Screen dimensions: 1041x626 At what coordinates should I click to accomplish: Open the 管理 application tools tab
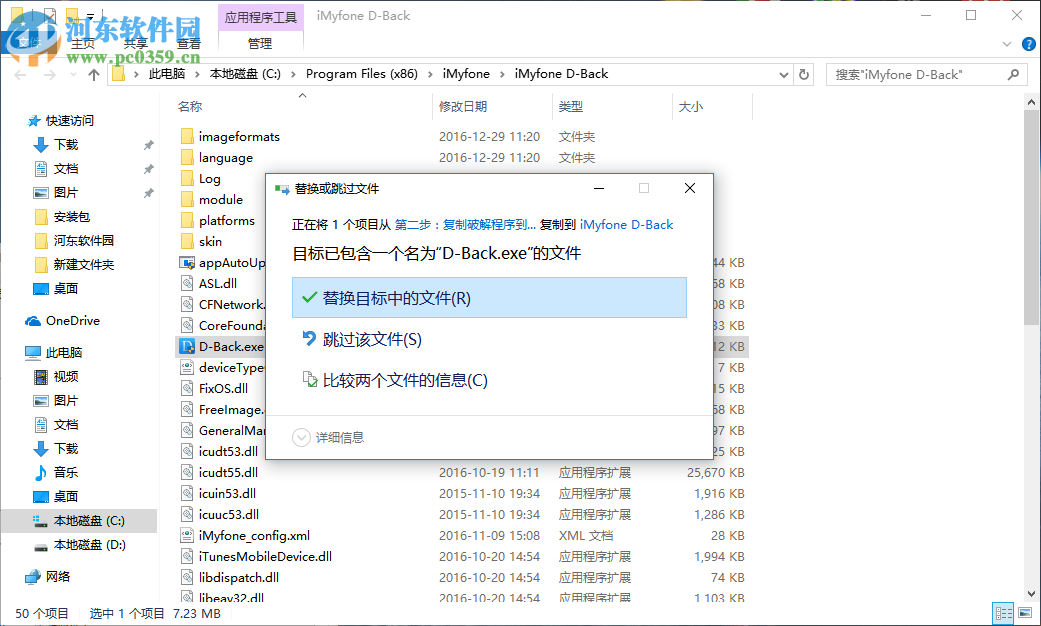[x=259, y=43]
